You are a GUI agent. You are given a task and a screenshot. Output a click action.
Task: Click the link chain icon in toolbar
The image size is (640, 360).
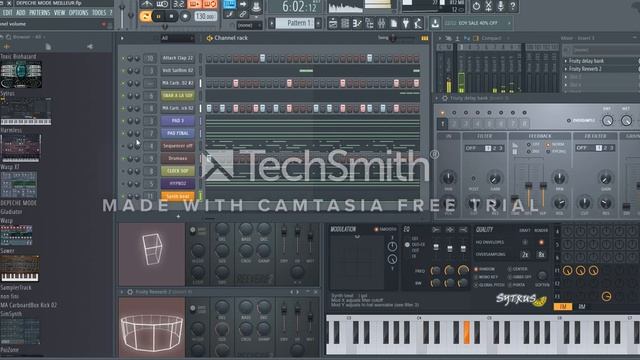point(243,15)
